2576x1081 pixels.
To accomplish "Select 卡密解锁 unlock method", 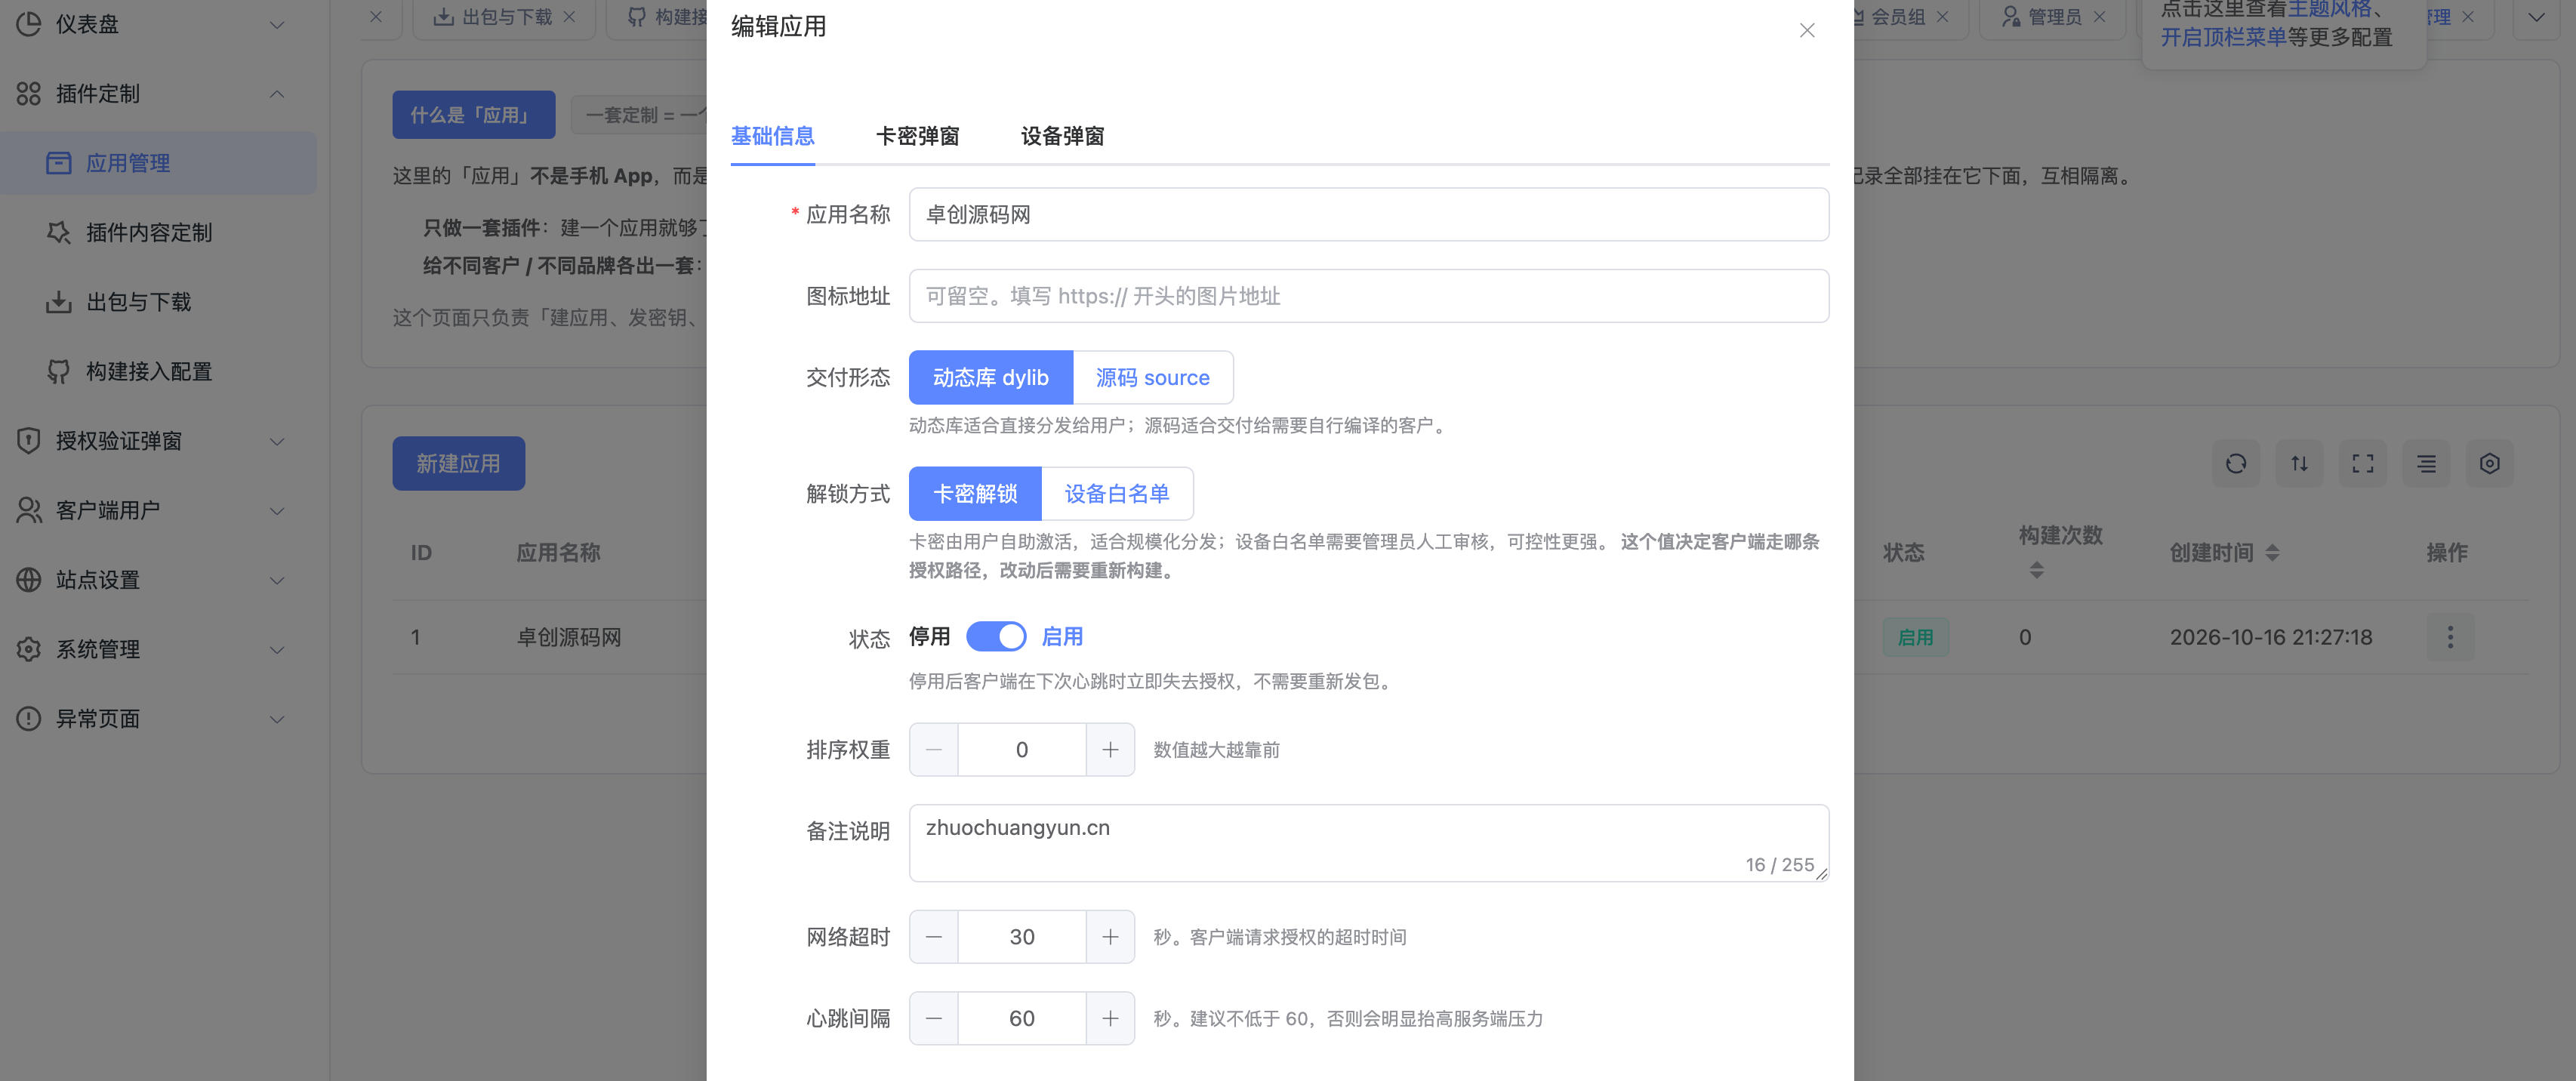I will point(975,493).
